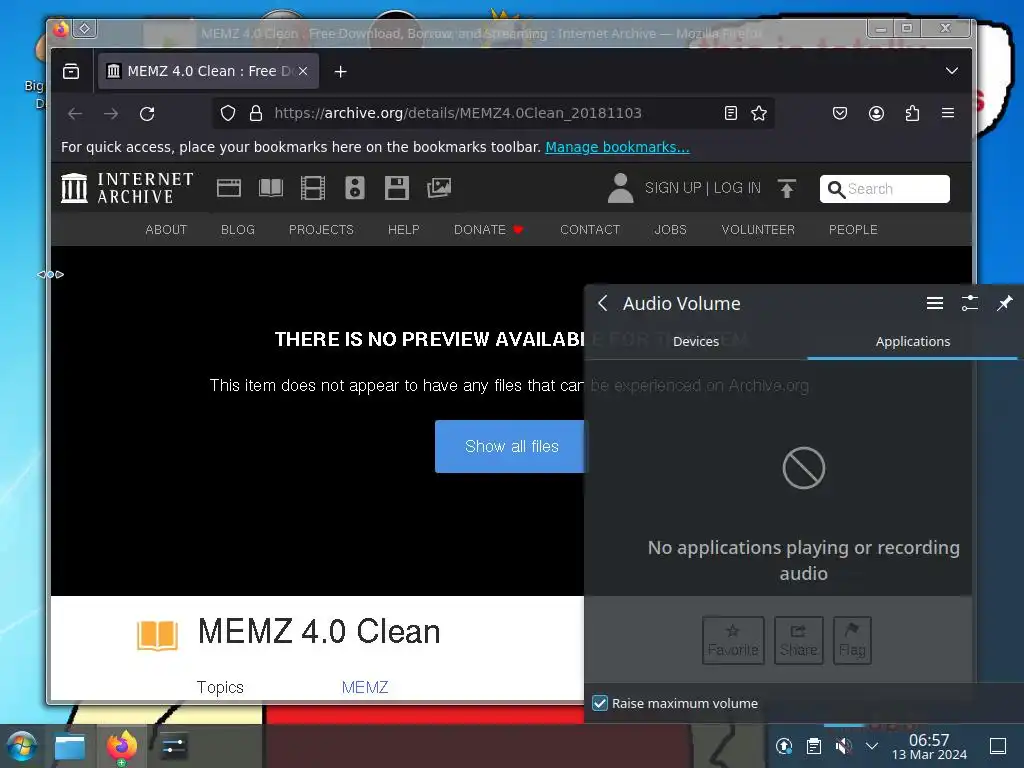Open the Wayback Machine web icon
Image resolution: width=1024 pixels, height=768 pixels.
[229, 188]
